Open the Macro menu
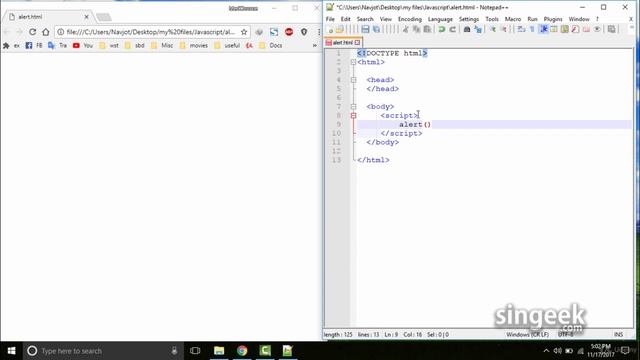The width and height of the screenshot is (640, 360). [x=513, y=19]
